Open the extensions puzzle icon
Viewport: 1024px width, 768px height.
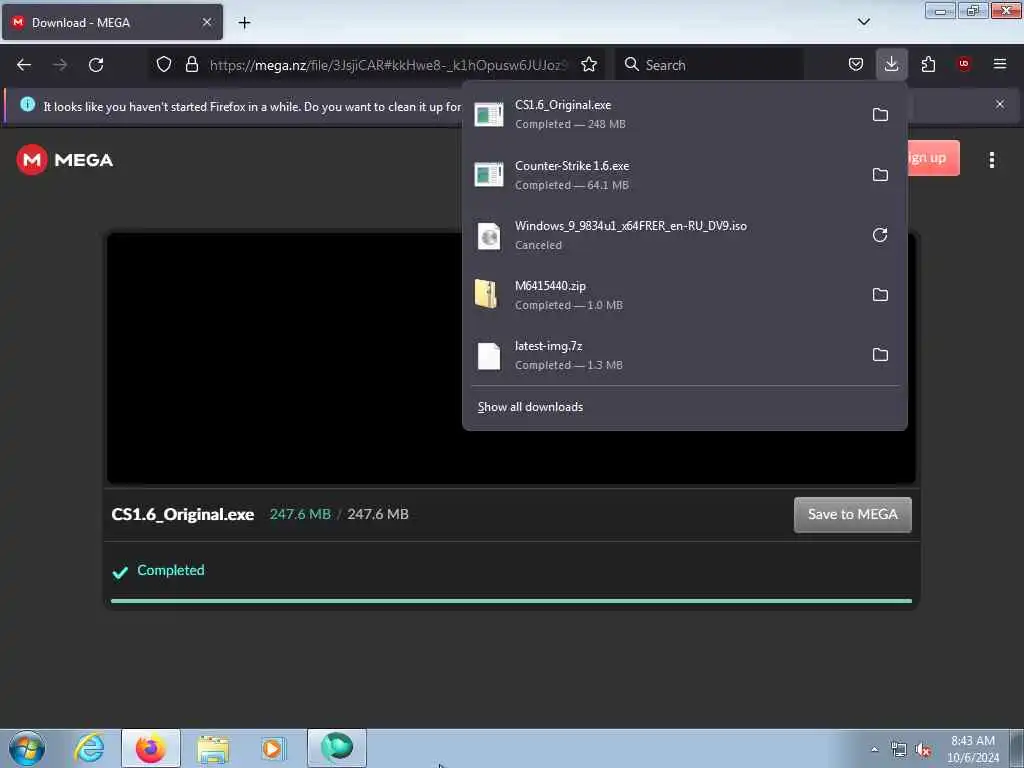tap(928, 64)
